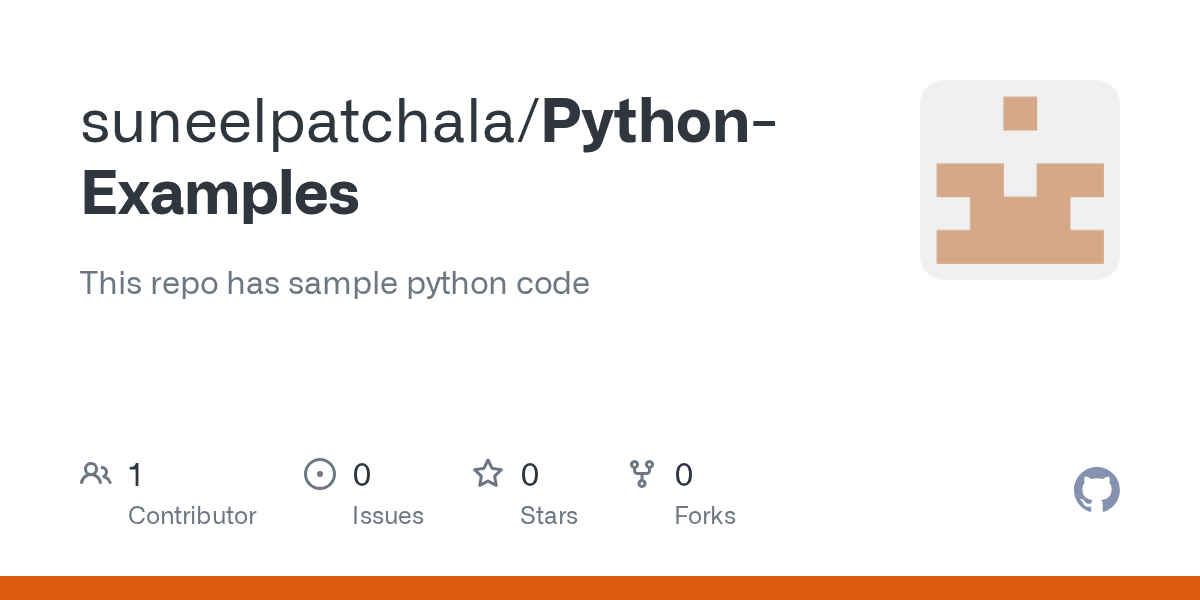The height and width of the screenshot is (600, 1200).
Task: Click the Forks branch icon
Action: pos(641,473)
